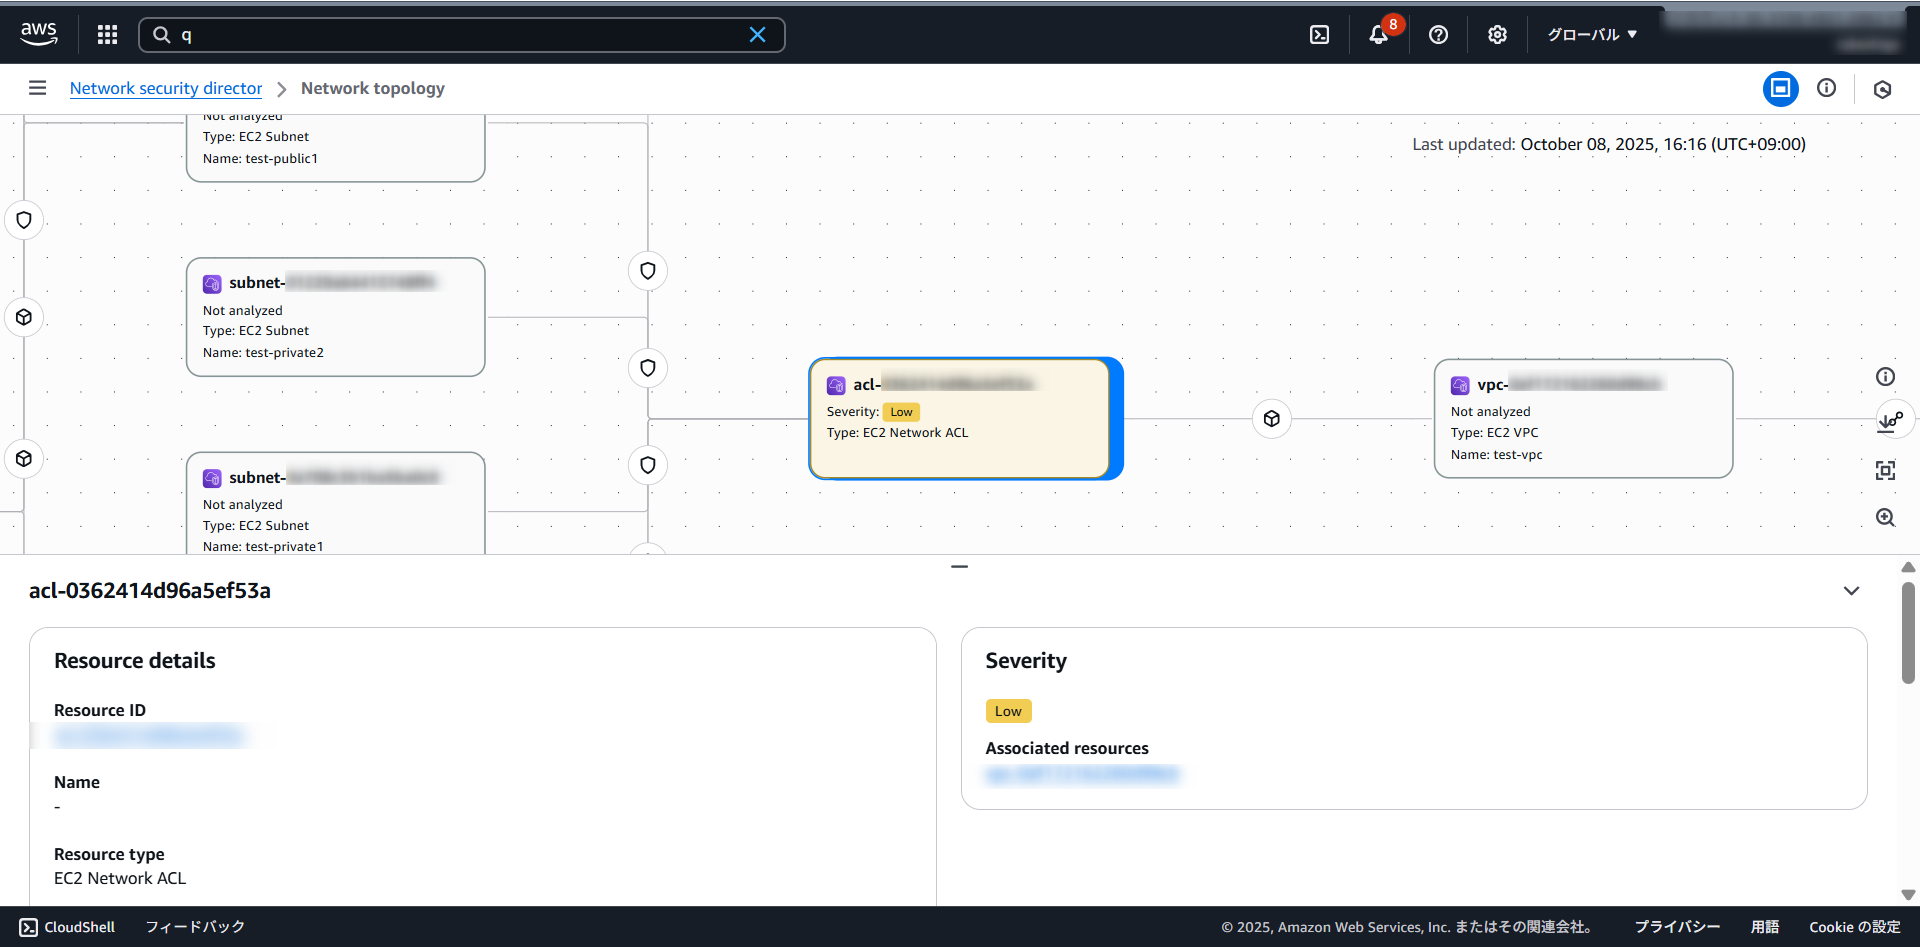Open the AWS services grid menu
Viewport: 1920px width, 947px height.
pos(107,35)
